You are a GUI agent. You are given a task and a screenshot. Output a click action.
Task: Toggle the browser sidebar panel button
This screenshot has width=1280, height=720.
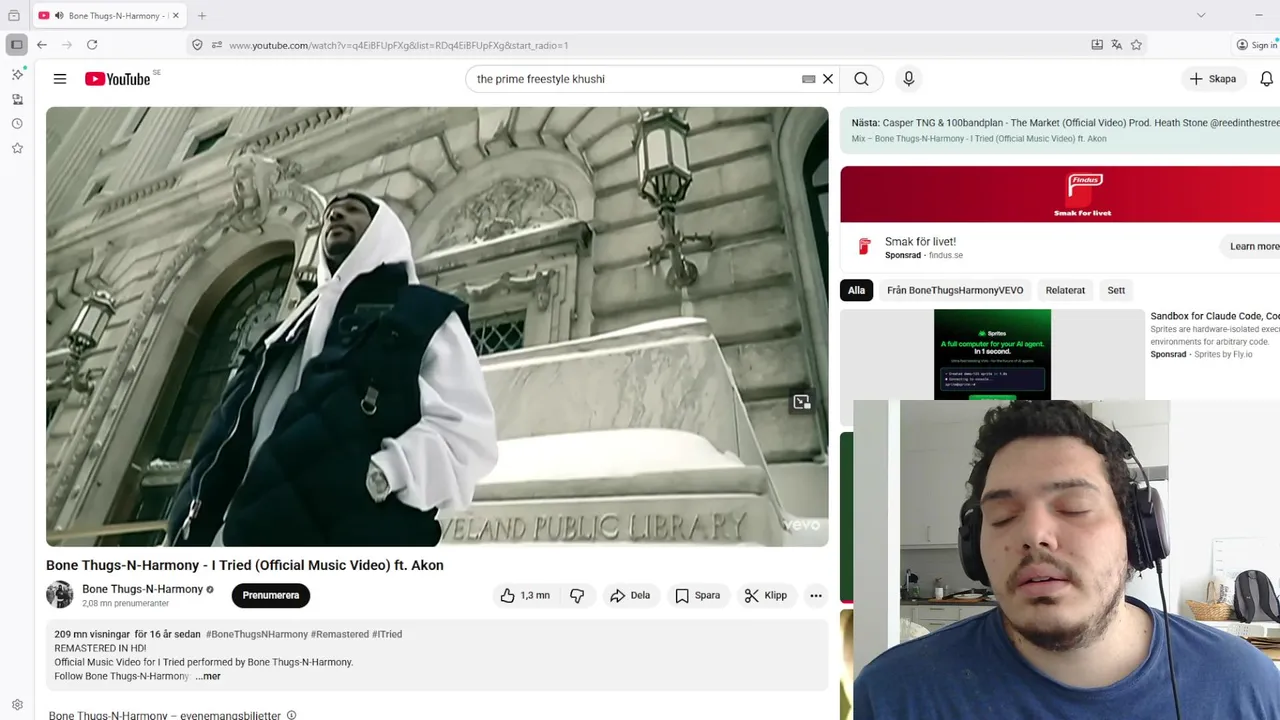point(16,45)
